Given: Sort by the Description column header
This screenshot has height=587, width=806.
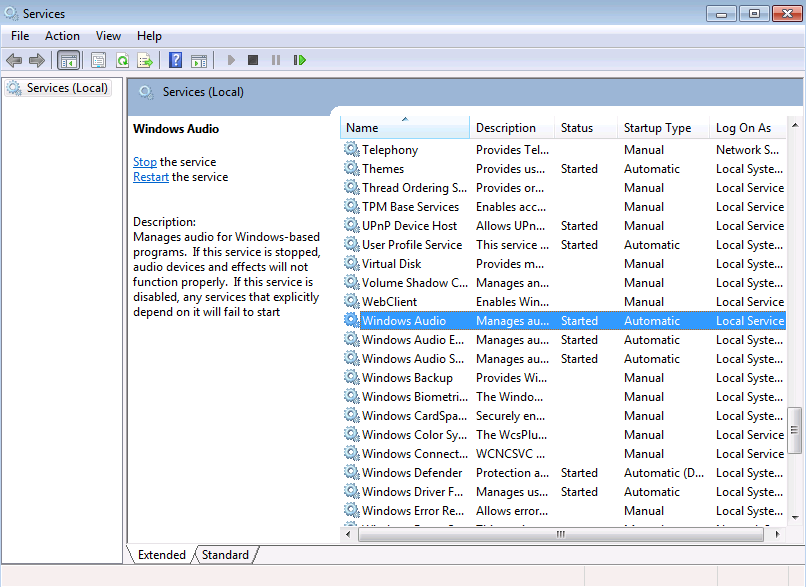Looking at the screenshot, I should [512, 127].
